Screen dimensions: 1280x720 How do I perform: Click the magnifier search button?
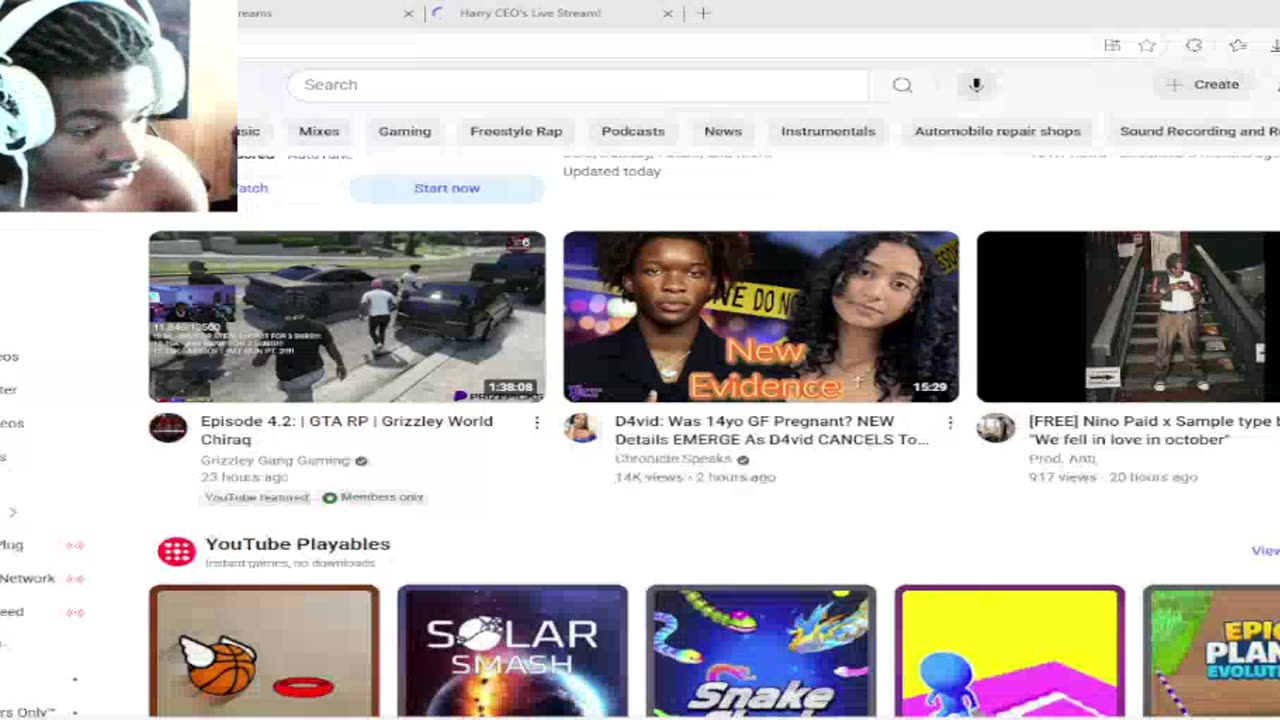point(902,85)
